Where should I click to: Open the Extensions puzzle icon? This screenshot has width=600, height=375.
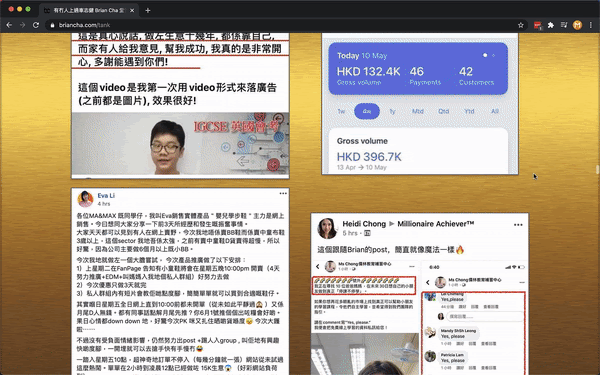(551, 25)
